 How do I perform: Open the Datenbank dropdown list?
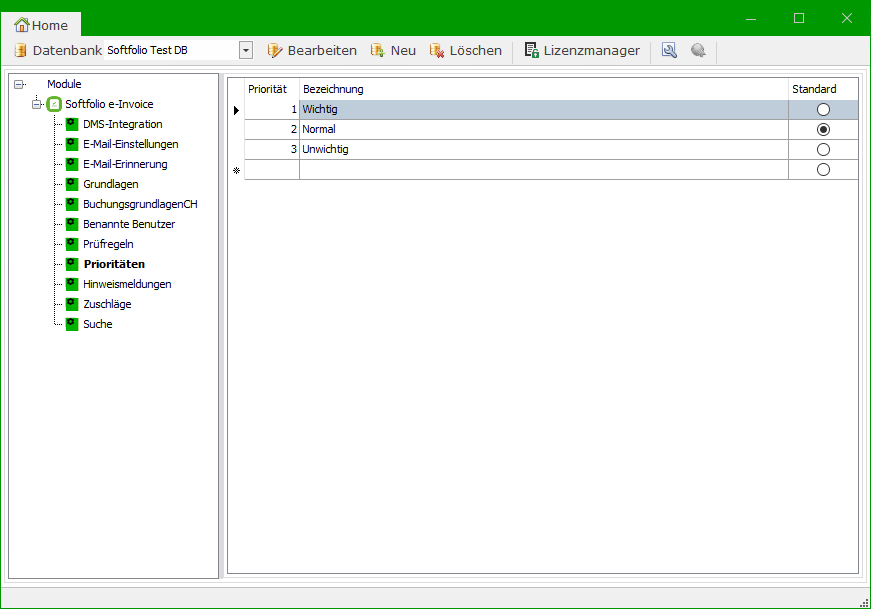246,51
